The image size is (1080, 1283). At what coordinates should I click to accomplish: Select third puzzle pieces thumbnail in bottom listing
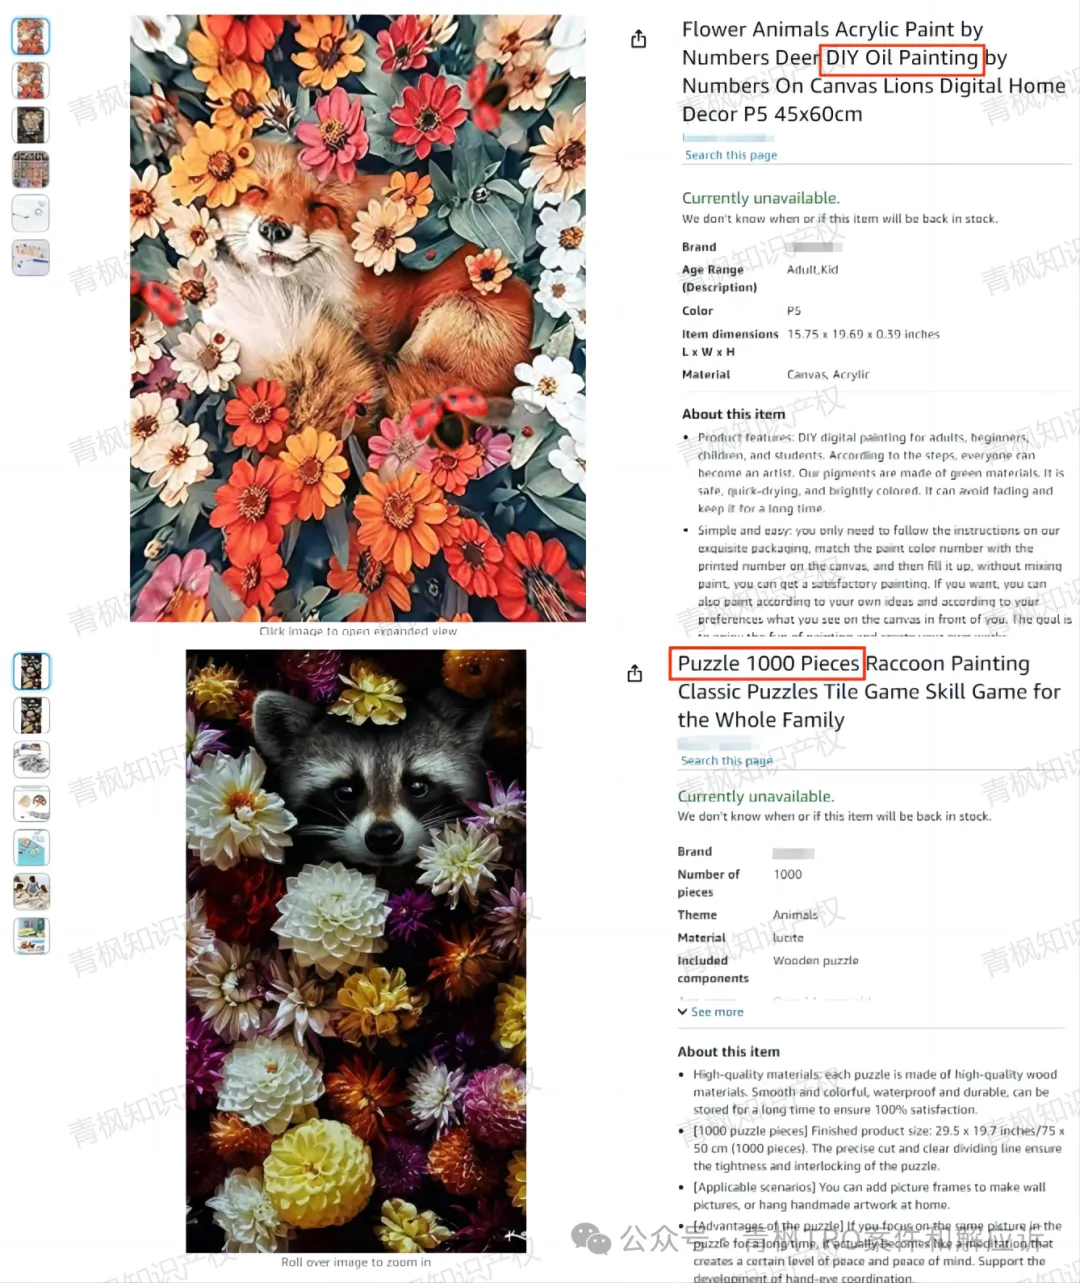31,759
